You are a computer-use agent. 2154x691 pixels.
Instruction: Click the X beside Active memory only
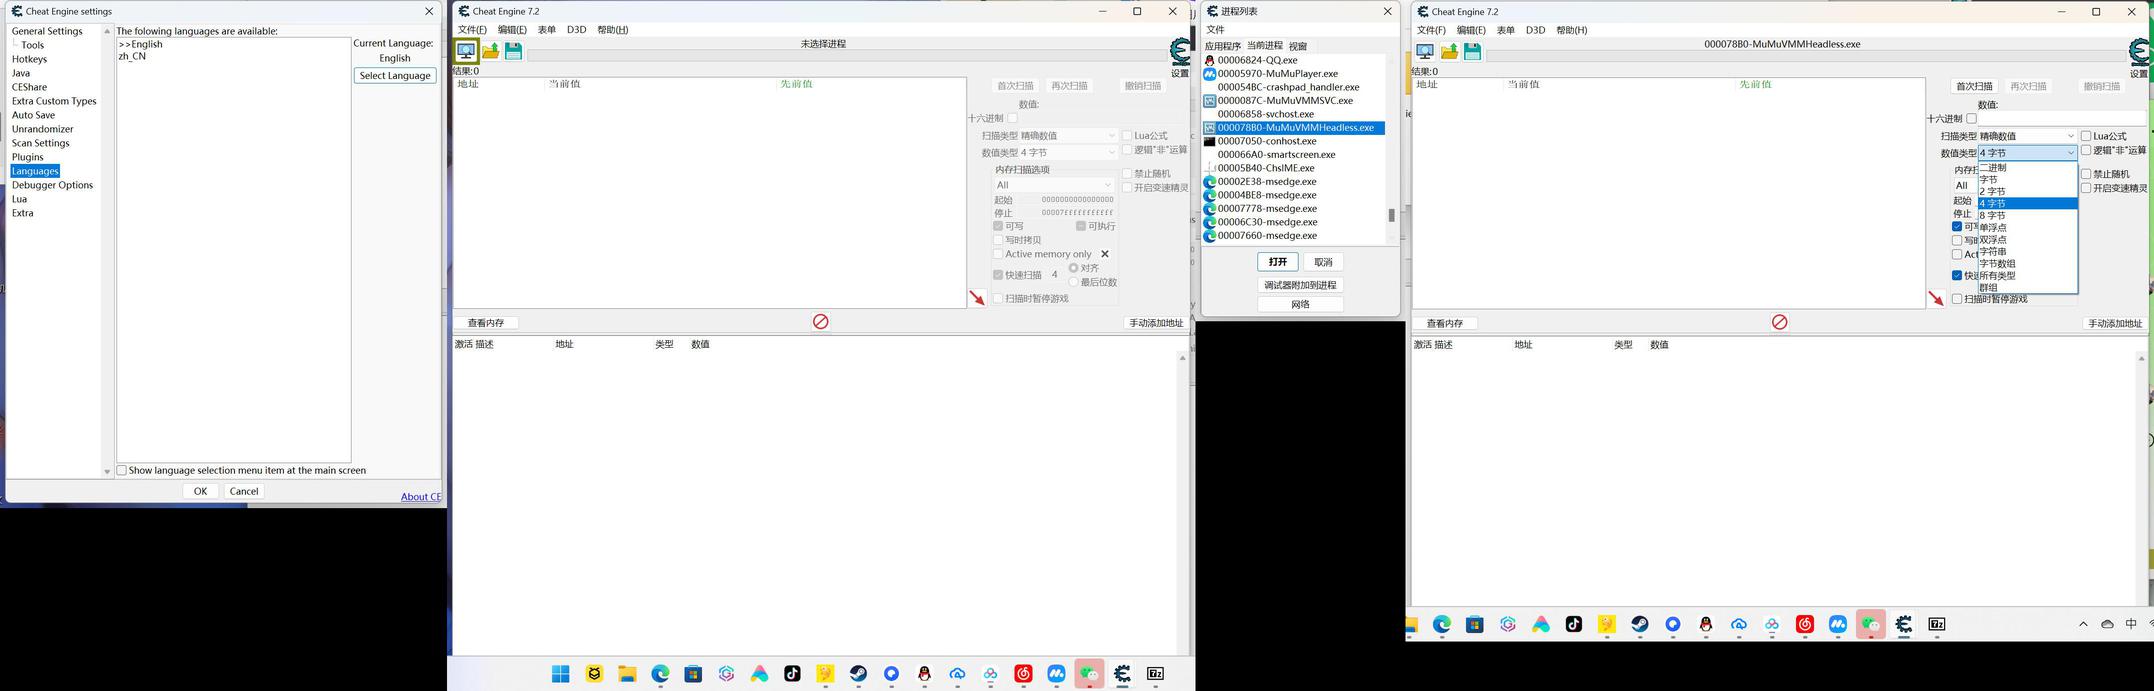(1105, 254)
